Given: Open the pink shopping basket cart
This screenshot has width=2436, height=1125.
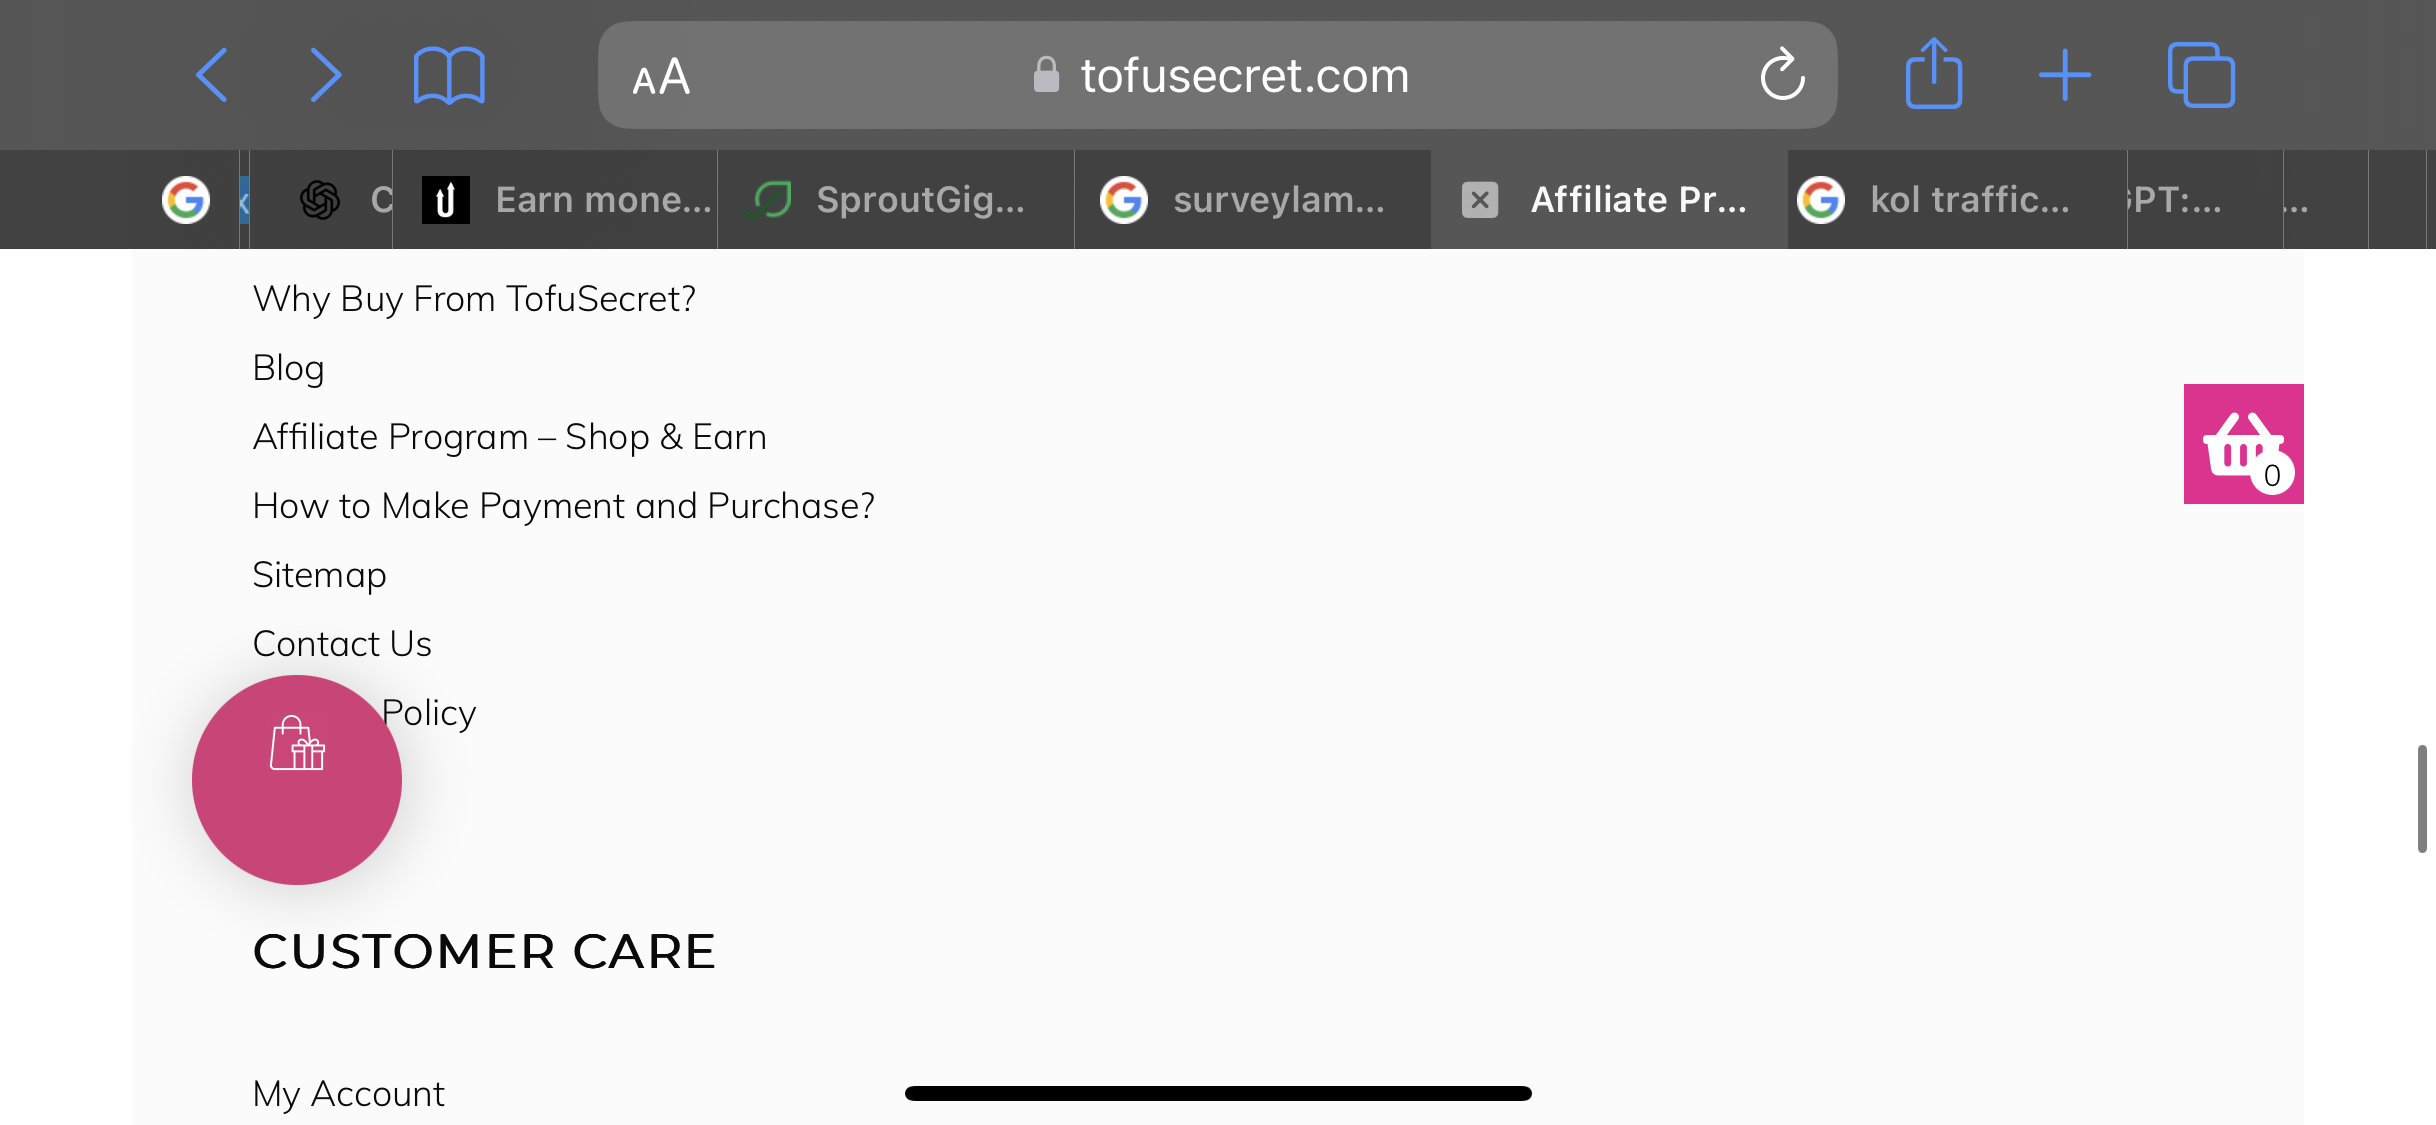Looking at the screenshot, I should pyautogui.click(x=2243, y=444).
